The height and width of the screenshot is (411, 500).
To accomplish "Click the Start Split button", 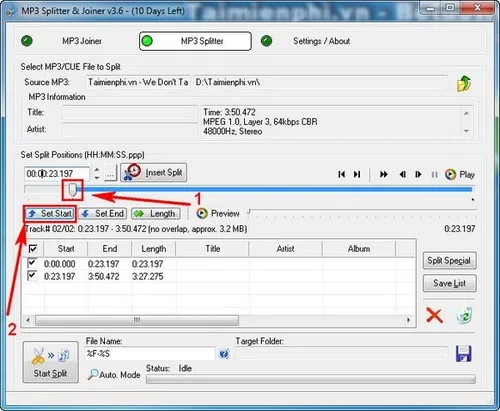I will coord(51,362).
